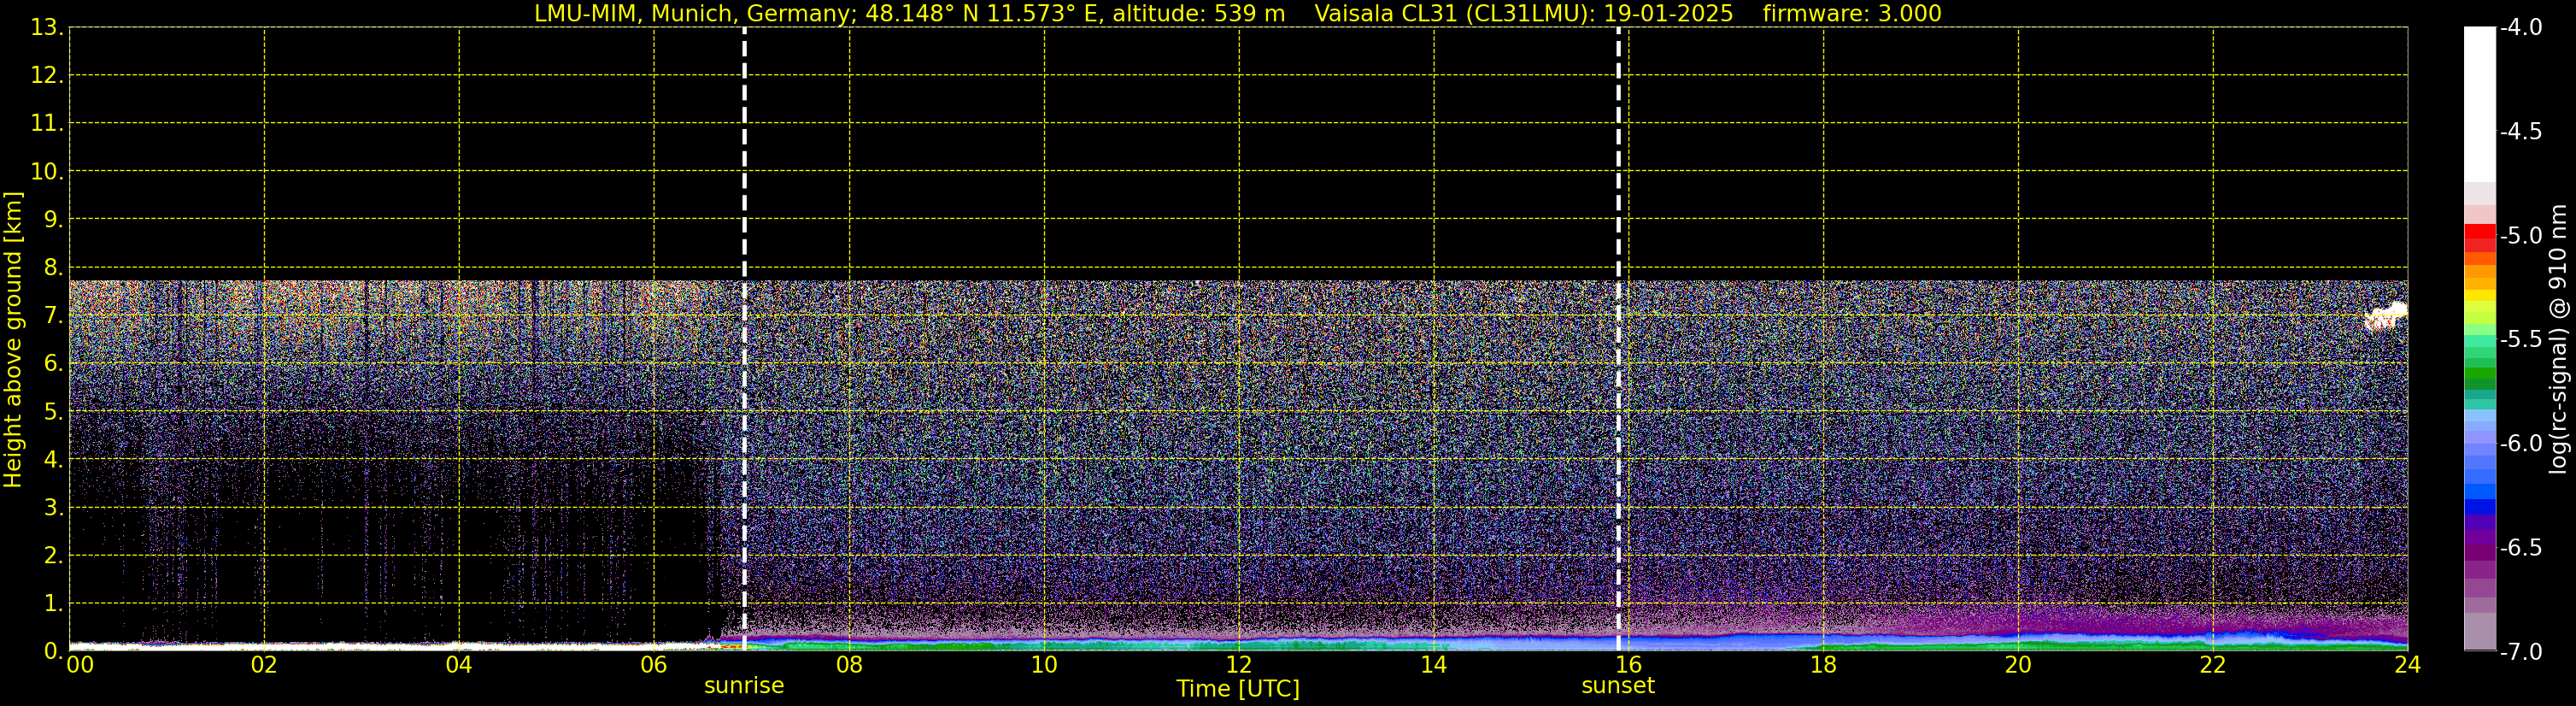Click the 'LMU-MIM, Munich, Germany' title text

[x=690, y=14]
